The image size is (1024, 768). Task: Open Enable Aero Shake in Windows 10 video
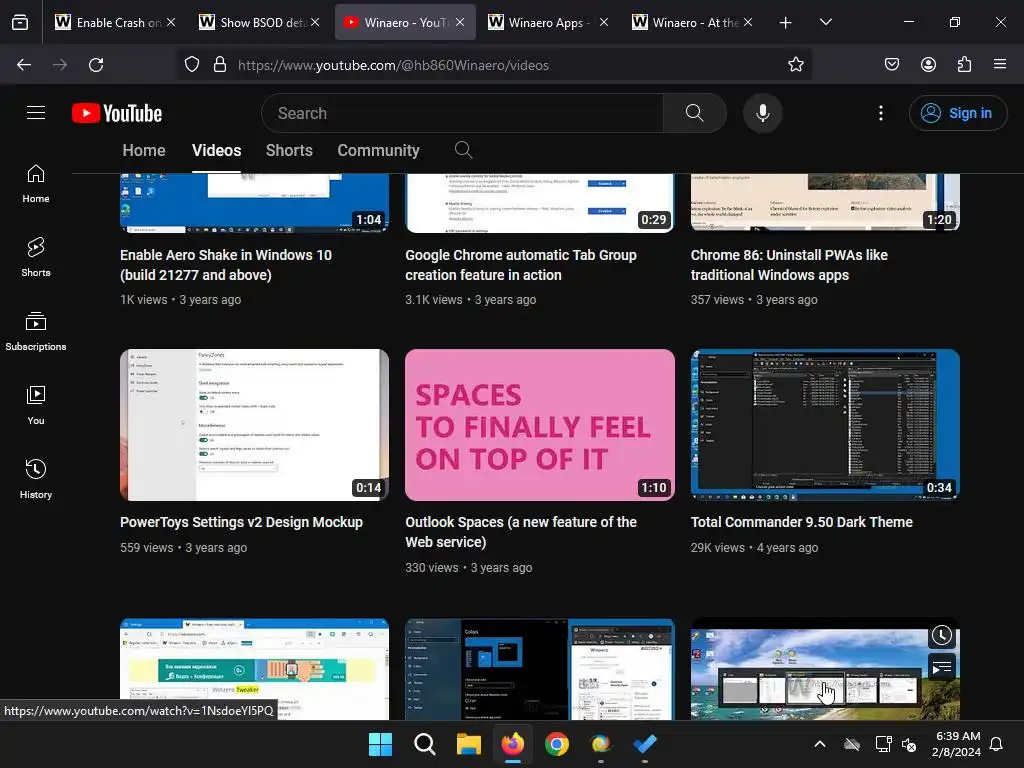[x=226, y=265]
